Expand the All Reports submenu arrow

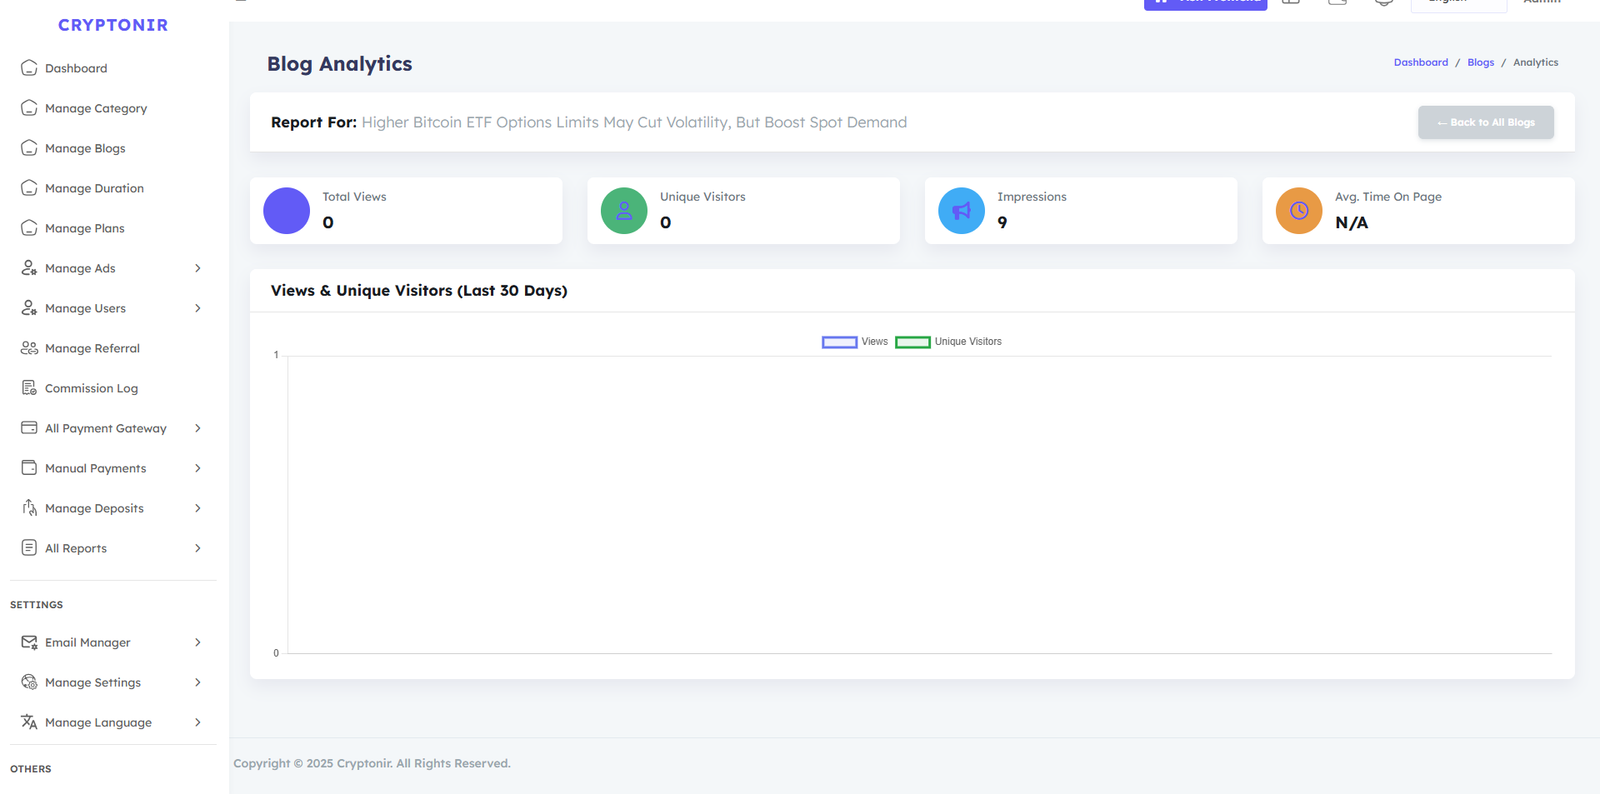point(197,548)
